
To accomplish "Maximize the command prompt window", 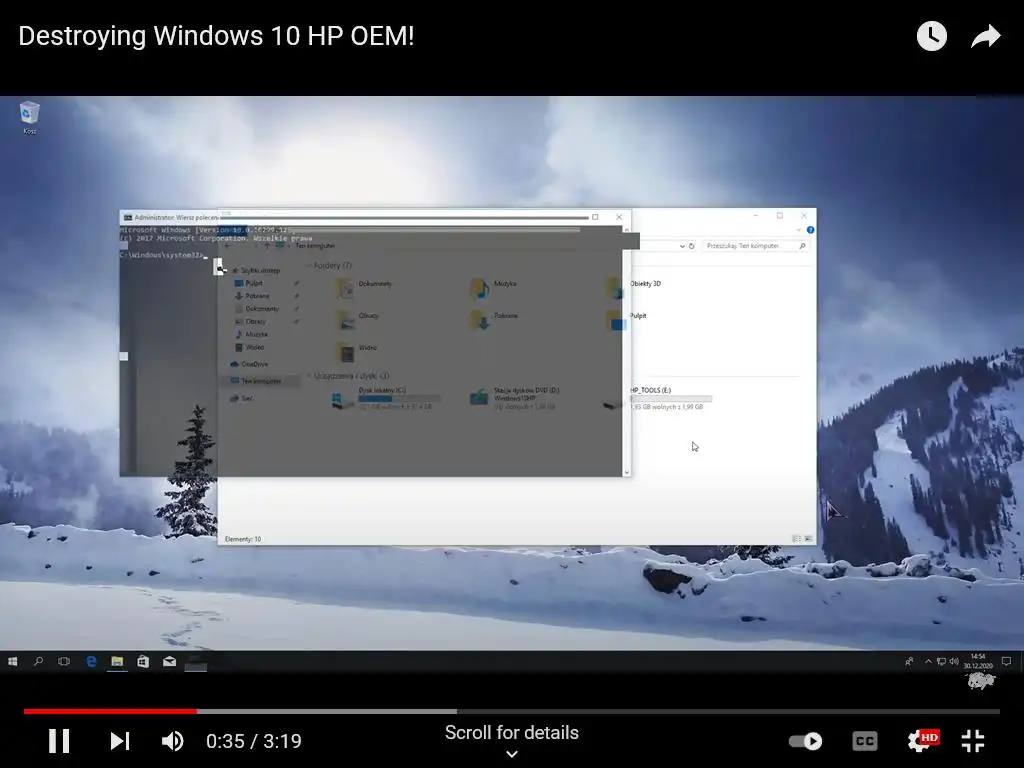I will coord(595,217).
